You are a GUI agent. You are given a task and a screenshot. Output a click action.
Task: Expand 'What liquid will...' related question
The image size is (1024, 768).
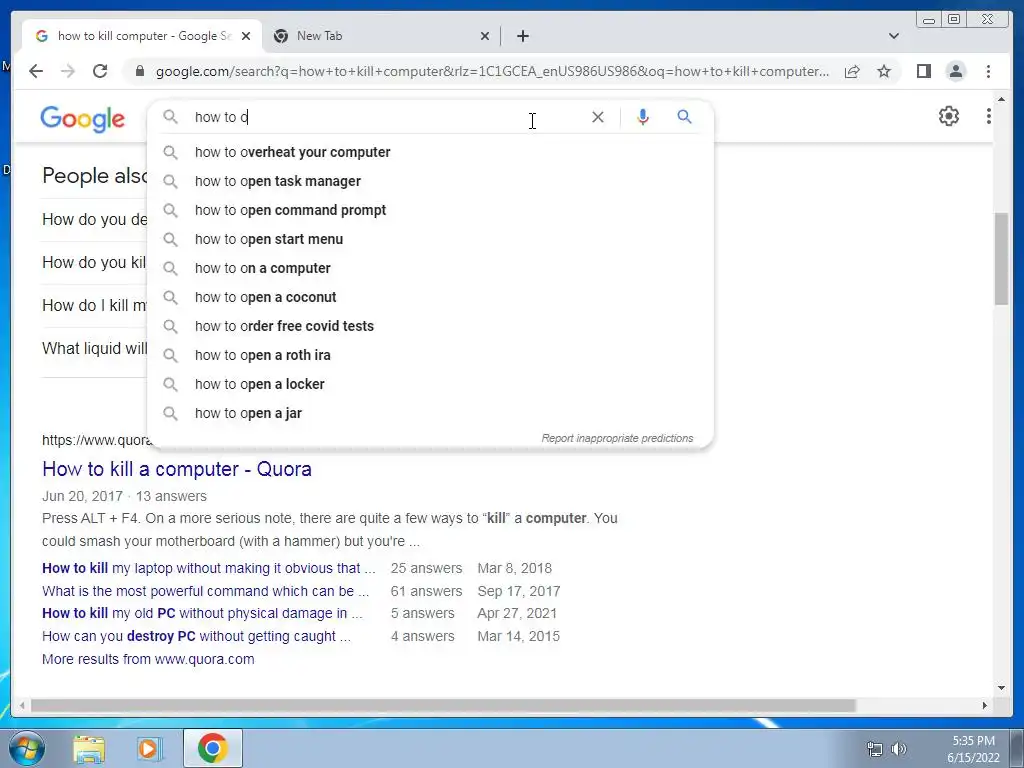[x=95, y=348]
